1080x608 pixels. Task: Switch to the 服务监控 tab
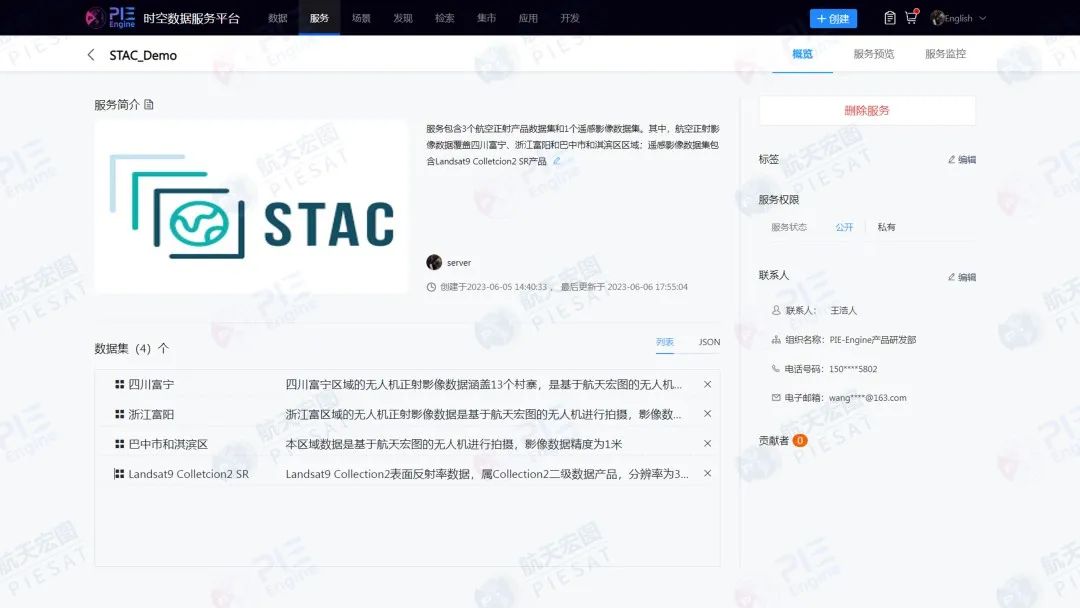[x=945, y=54]
